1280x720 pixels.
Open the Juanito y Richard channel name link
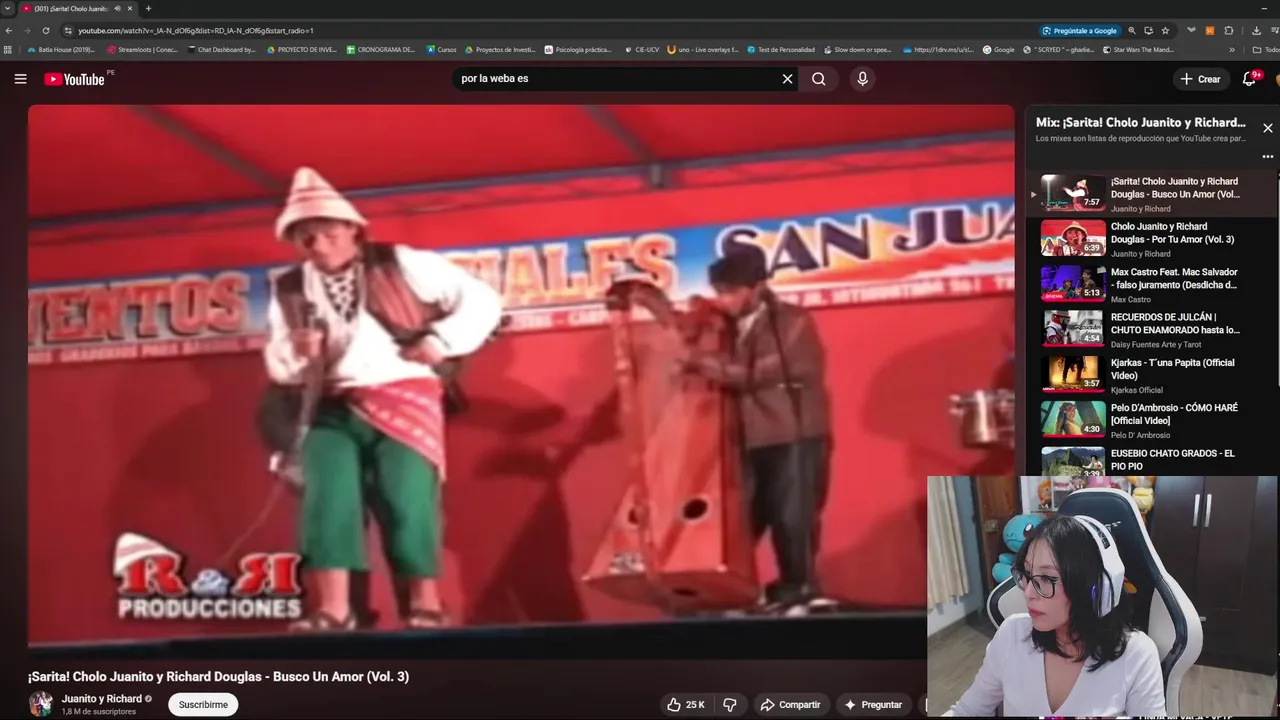(x=101, y=699)
